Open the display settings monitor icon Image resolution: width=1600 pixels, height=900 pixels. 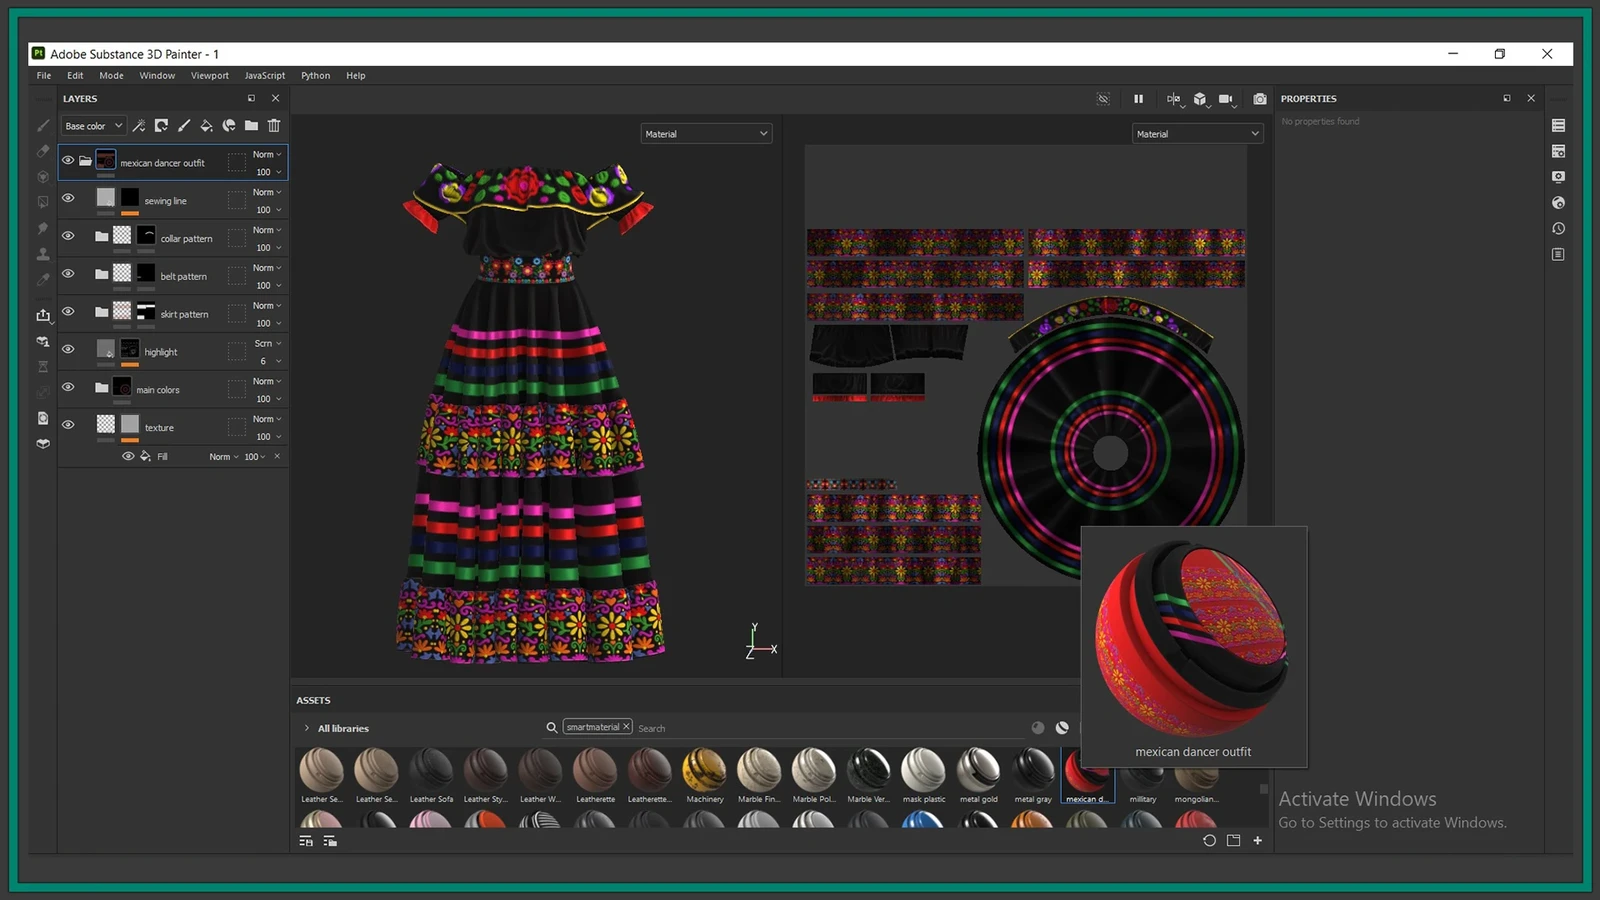point(1558,177)
